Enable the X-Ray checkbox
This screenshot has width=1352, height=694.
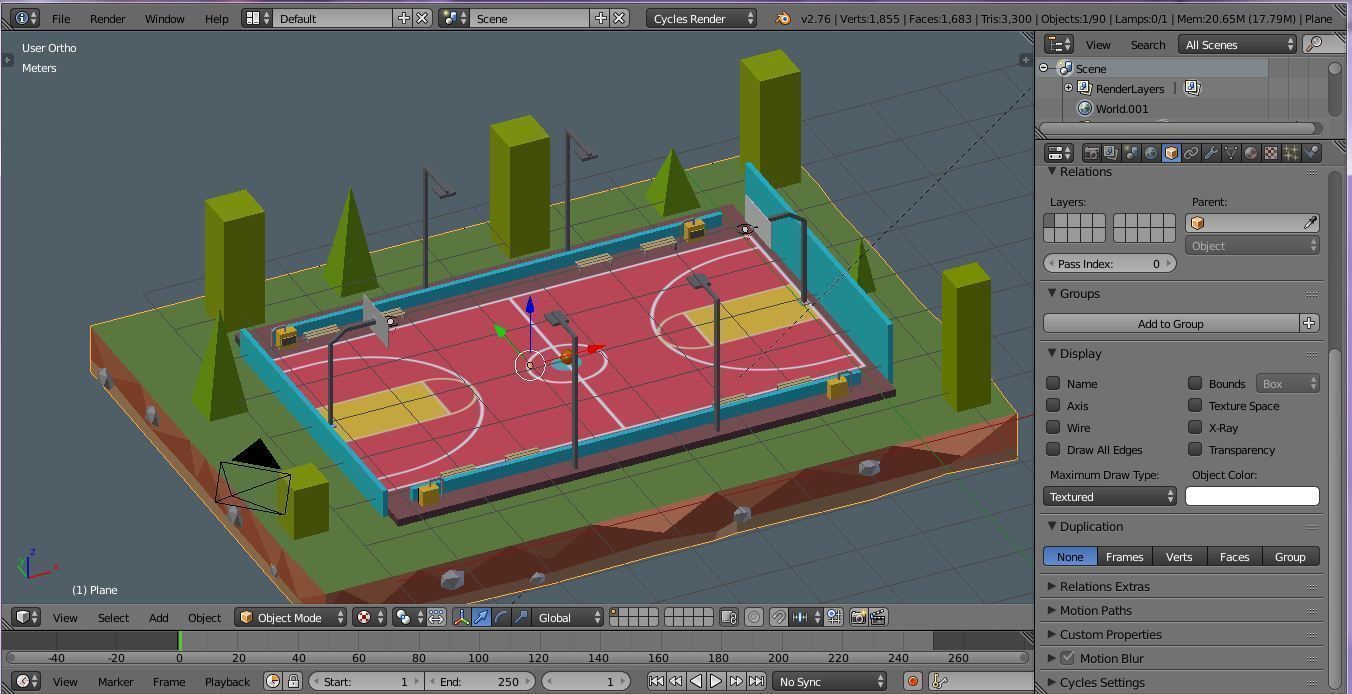1195,427
